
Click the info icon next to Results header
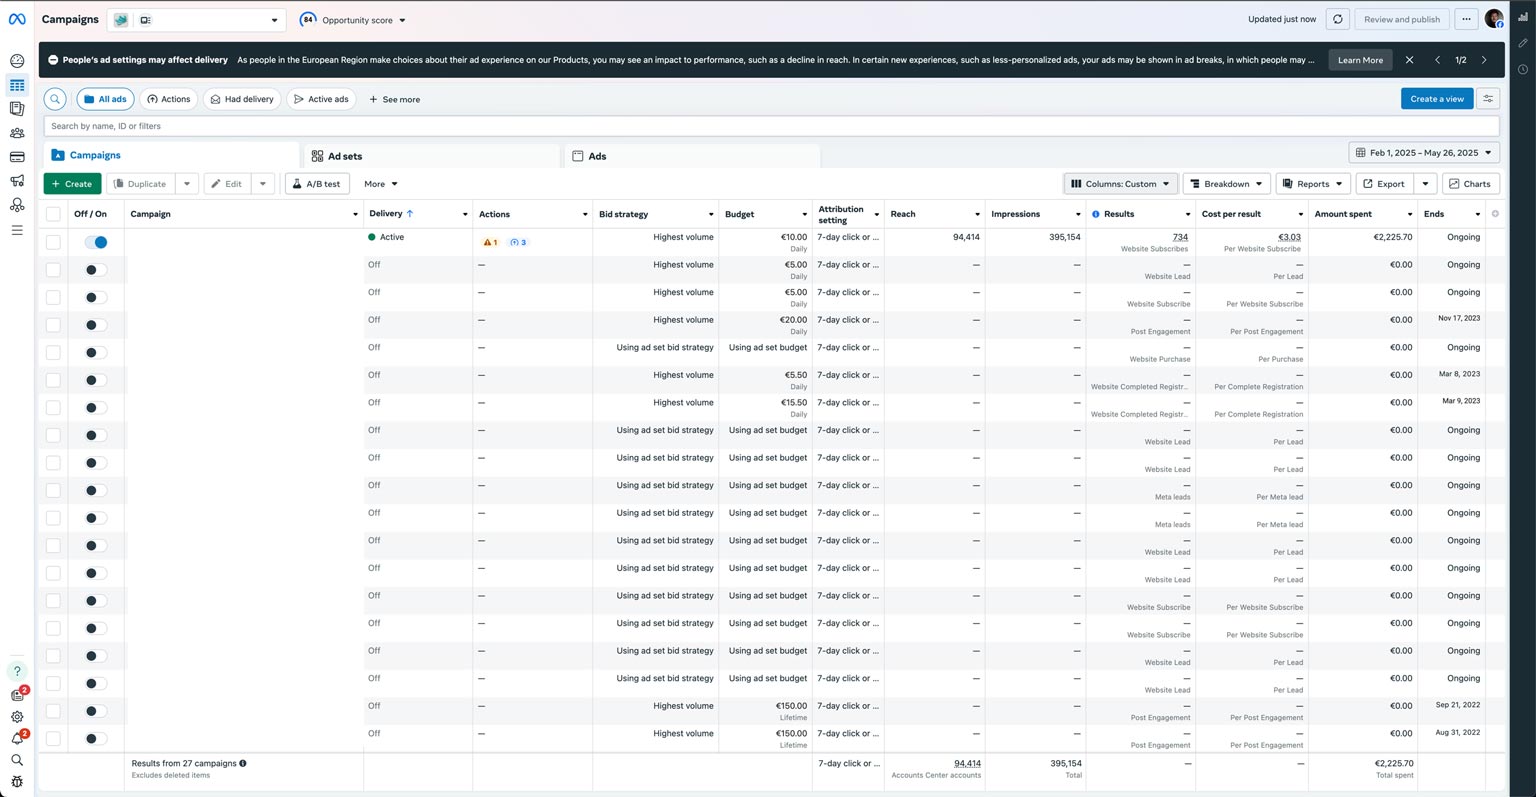click(1096, 214)
